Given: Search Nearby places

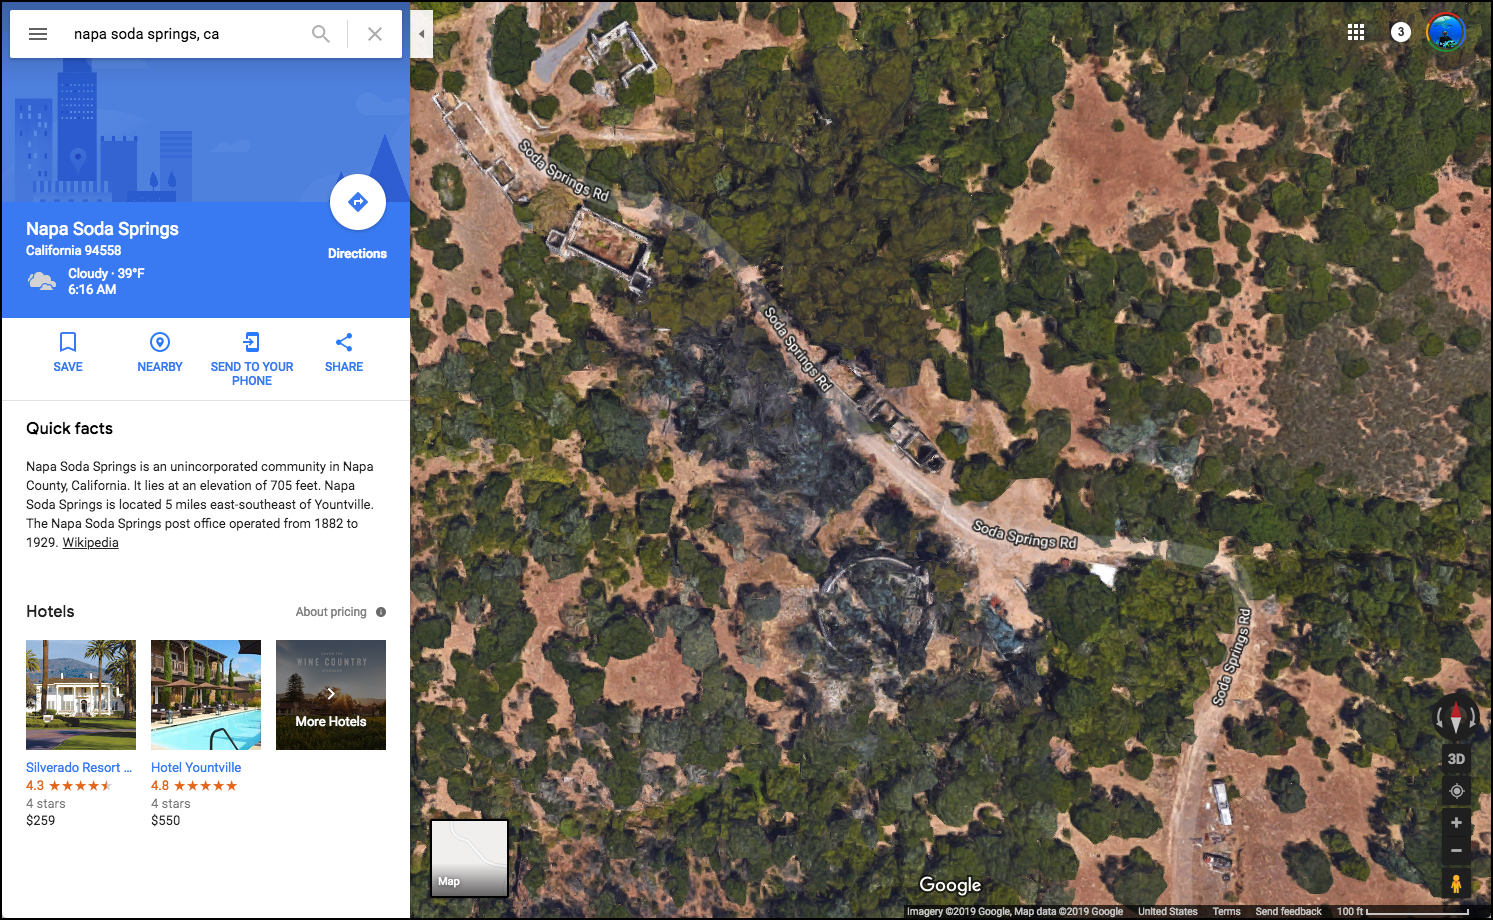Looking at the screenshot, I should tap(160, 352).
